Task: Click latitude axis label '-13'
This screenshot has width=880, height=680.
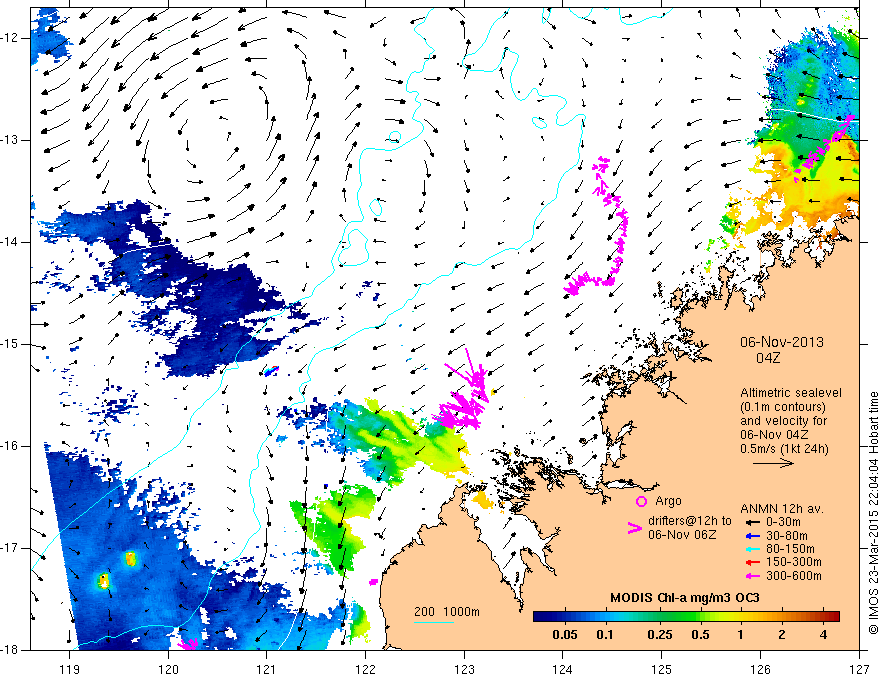Action: pos(10,140)
